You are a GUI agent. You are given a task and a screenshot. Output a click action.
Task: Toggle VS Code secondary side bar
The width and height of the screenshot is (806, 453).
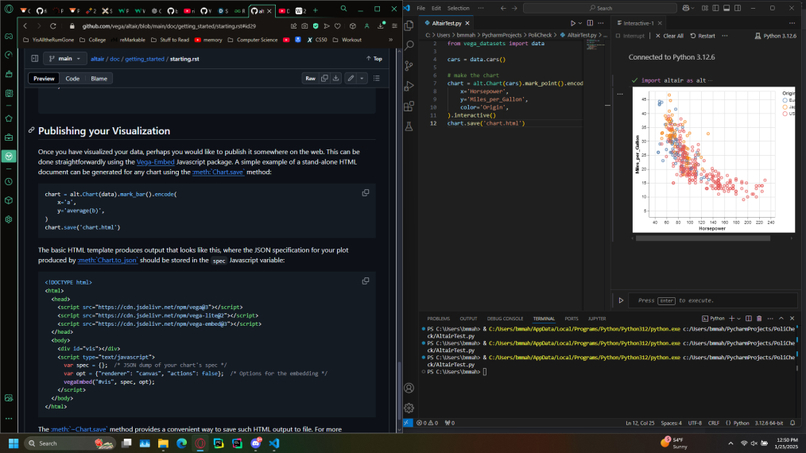click(x=738, y=8)
